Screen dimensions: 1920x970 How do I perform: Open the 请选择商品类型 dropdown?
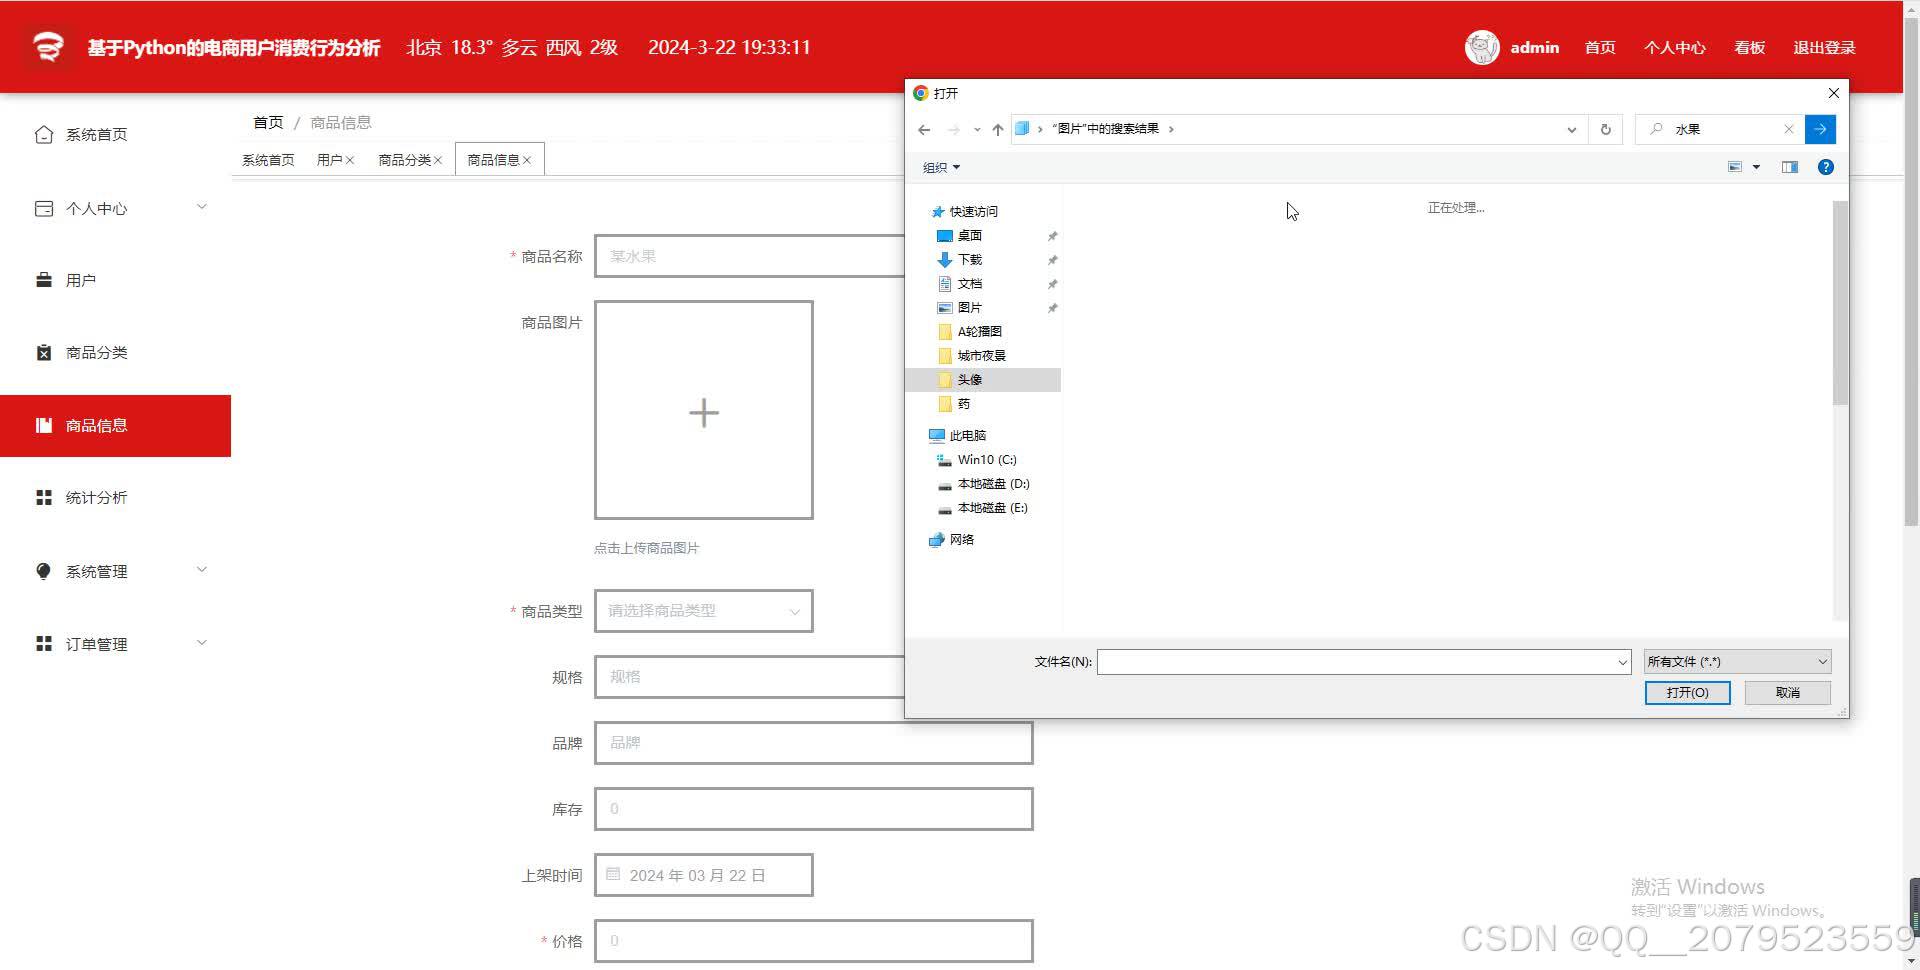704,611
